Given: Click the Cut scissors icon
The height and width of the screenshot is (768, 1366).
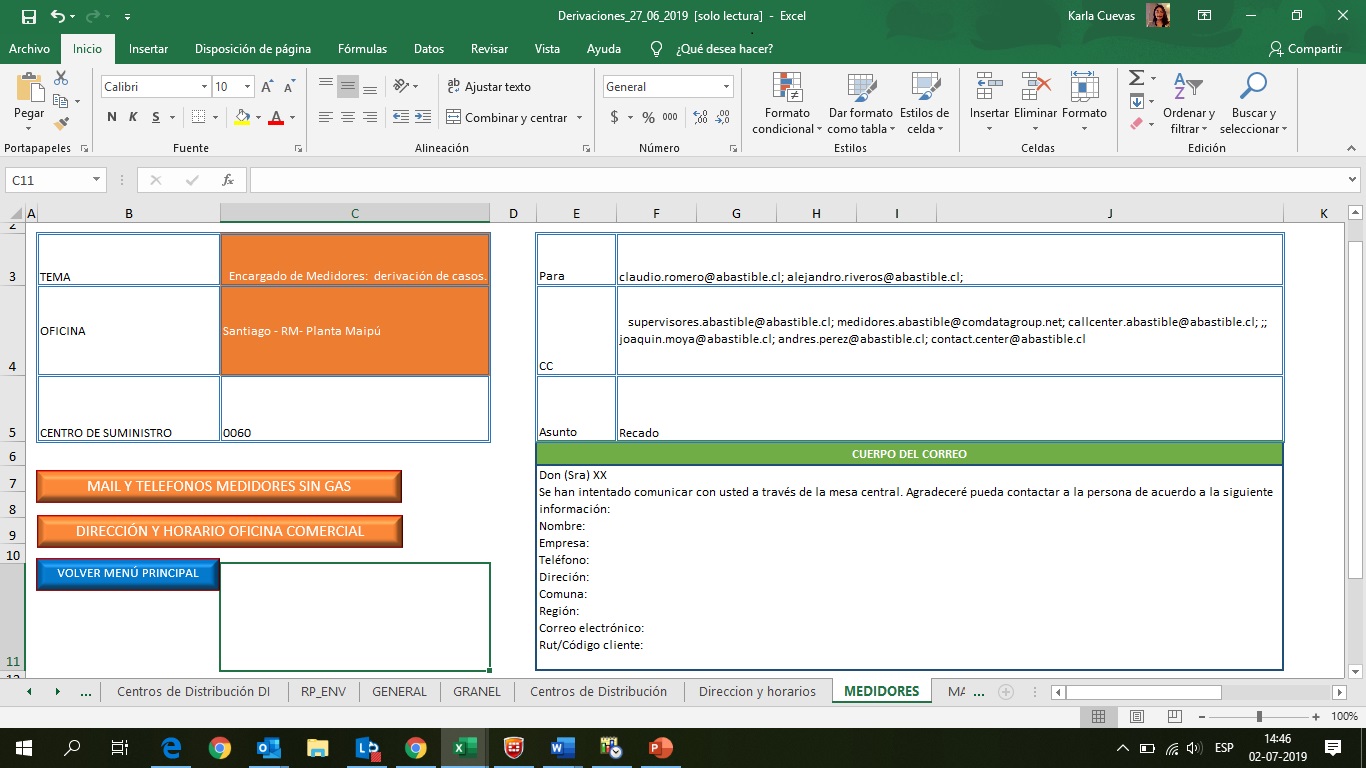Looking at the screenshot, I should [x=61, y=78].
